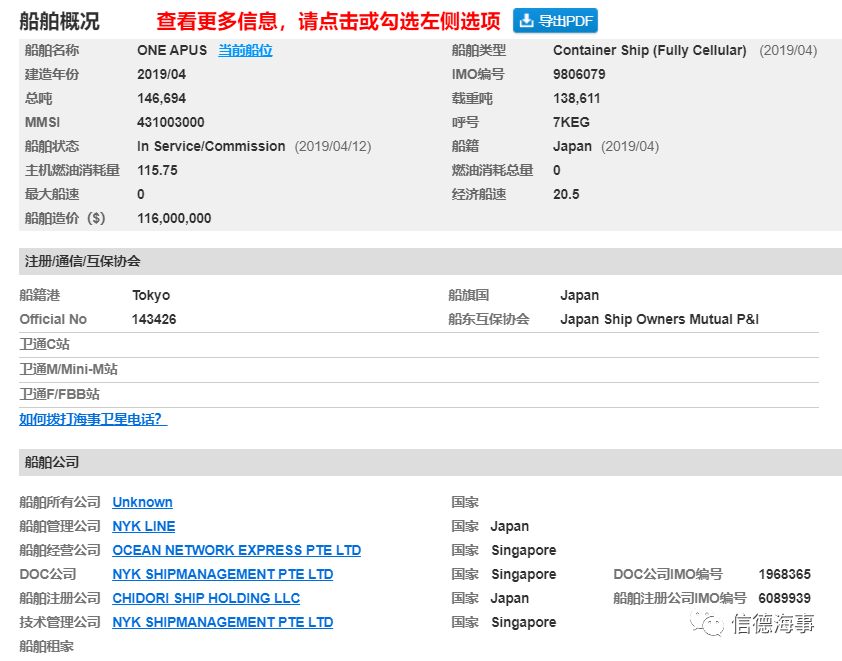Screen dimensions: 842x661
Task: Select In Service/Commission status text
Action: click(211, 147)
